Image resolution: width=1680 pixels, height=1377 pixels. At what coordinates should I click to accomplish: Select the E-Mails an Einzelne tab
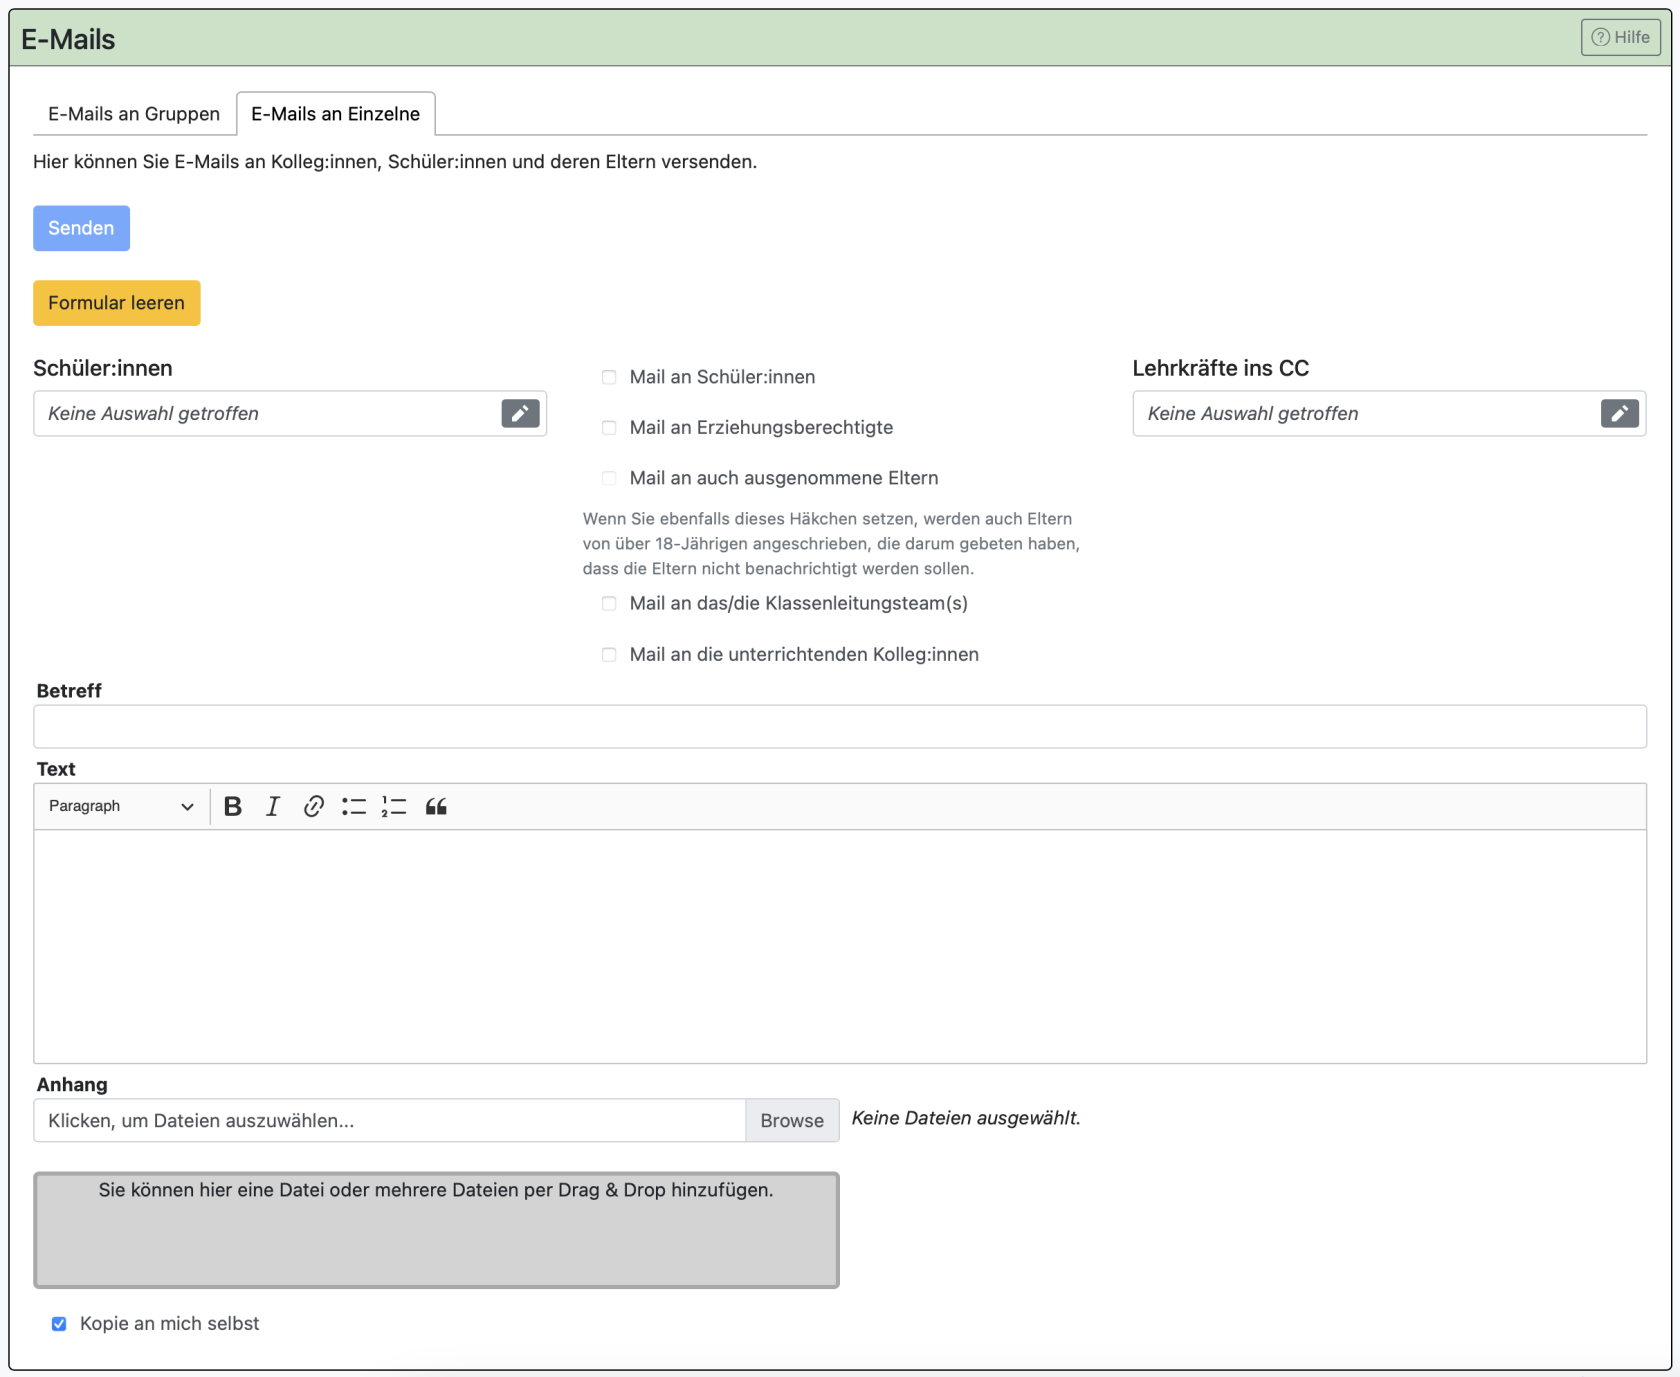(x=335, y=114)
